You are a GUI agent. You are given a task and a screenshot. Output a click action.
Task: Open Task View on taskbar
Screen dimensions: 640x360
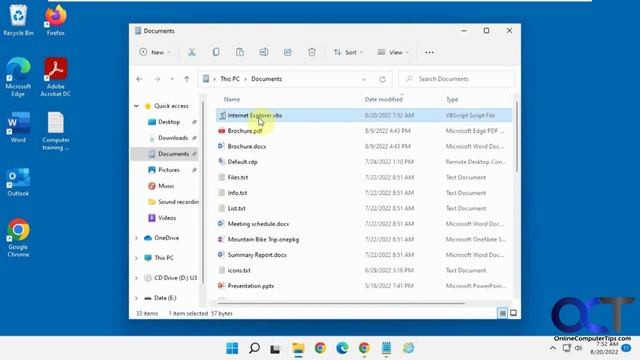click(x=276, y=348)
